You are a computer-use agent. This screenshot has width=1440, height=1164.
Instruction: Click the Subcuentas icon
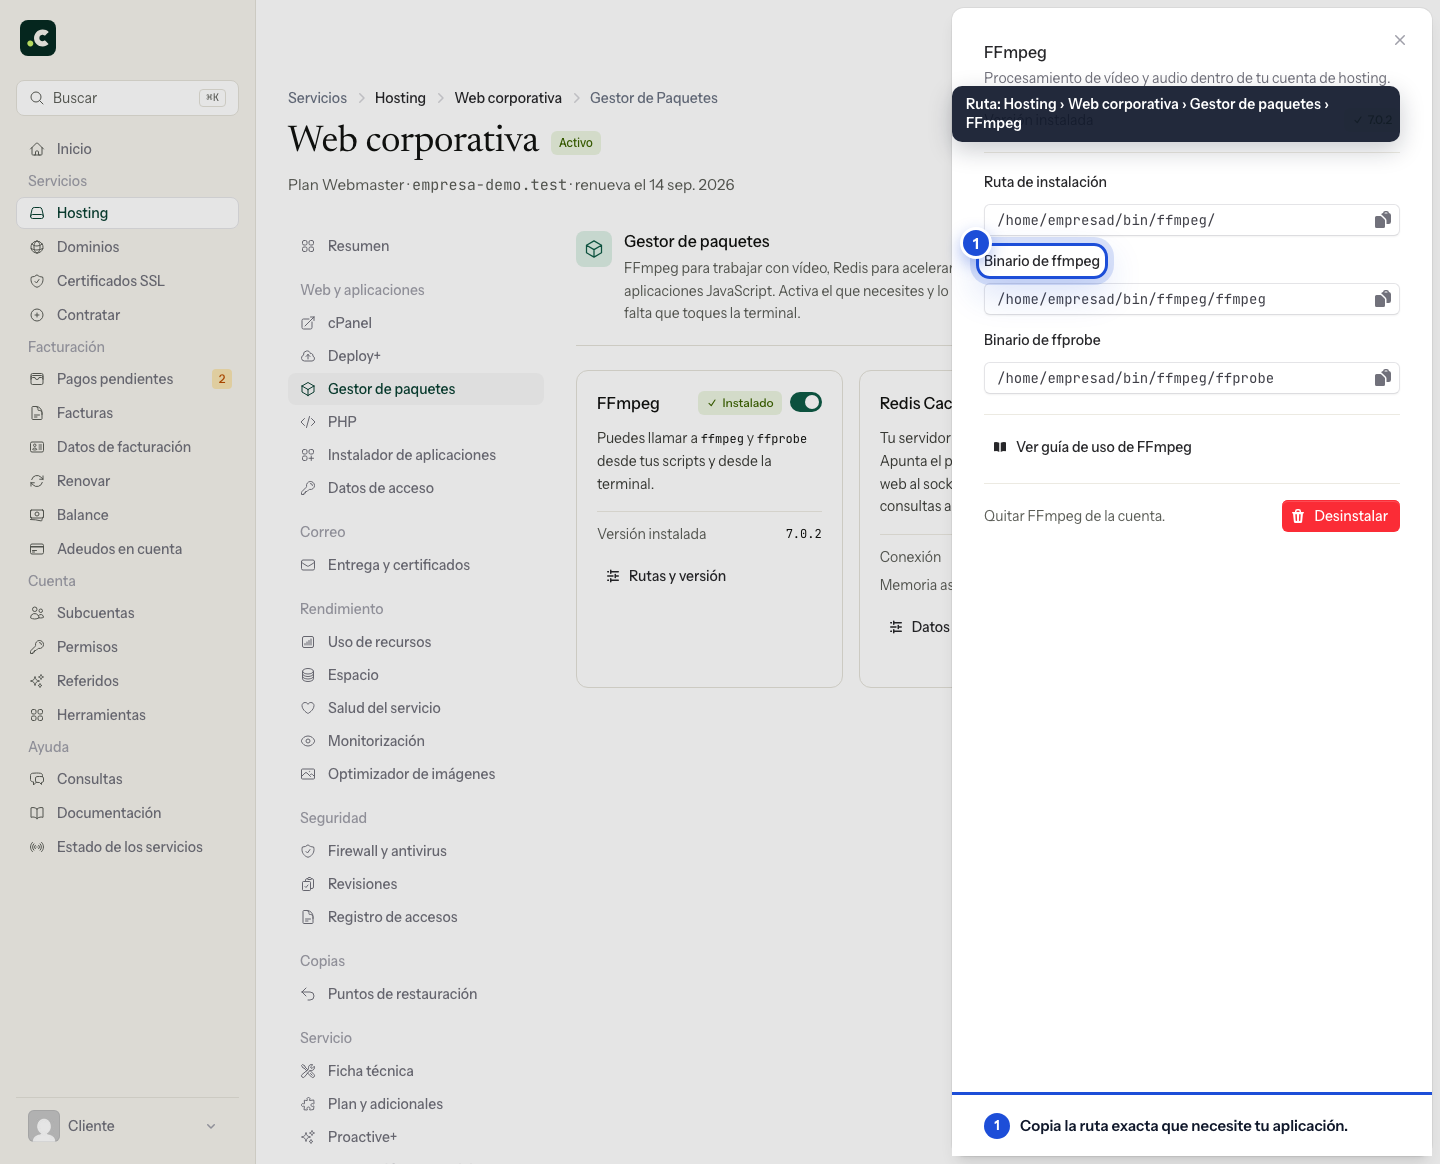click(x=37, y=613)
